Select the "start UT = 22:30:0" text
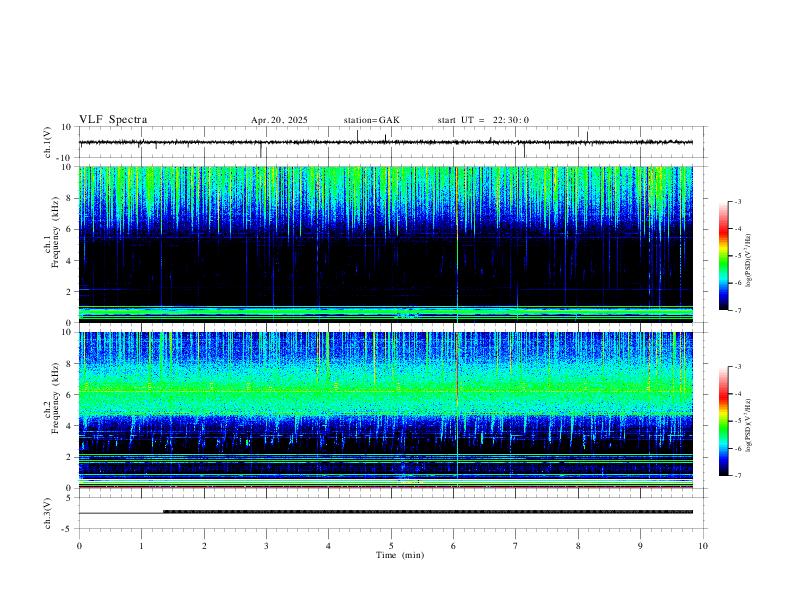The height and width of the screenshot is (612, 792). tap(483, 120)
